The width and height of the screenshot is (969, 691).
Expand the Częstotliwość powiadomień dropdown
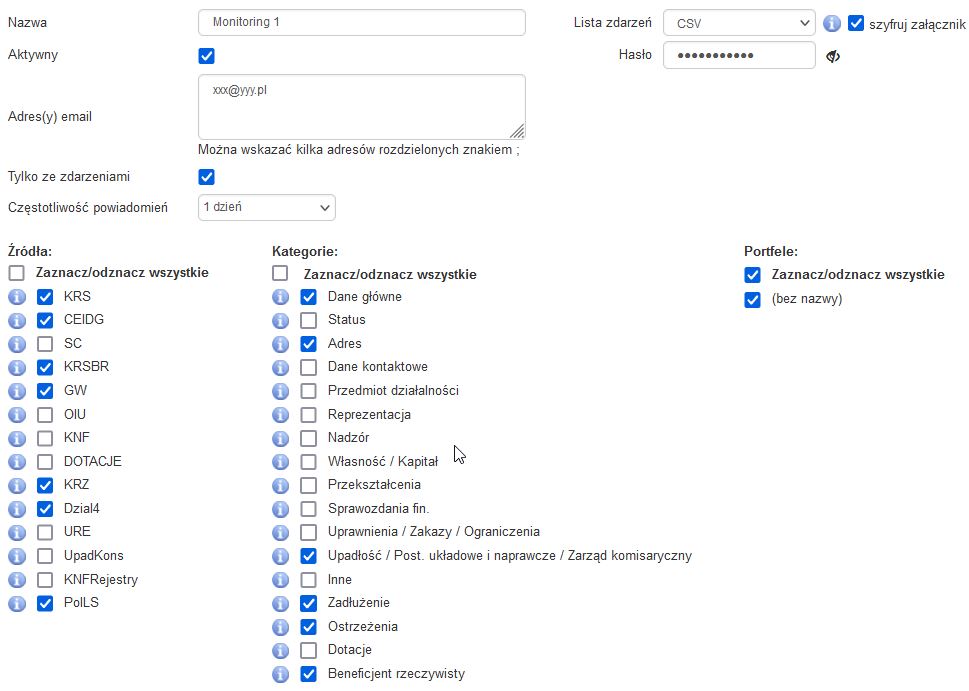tap(267, 207)
